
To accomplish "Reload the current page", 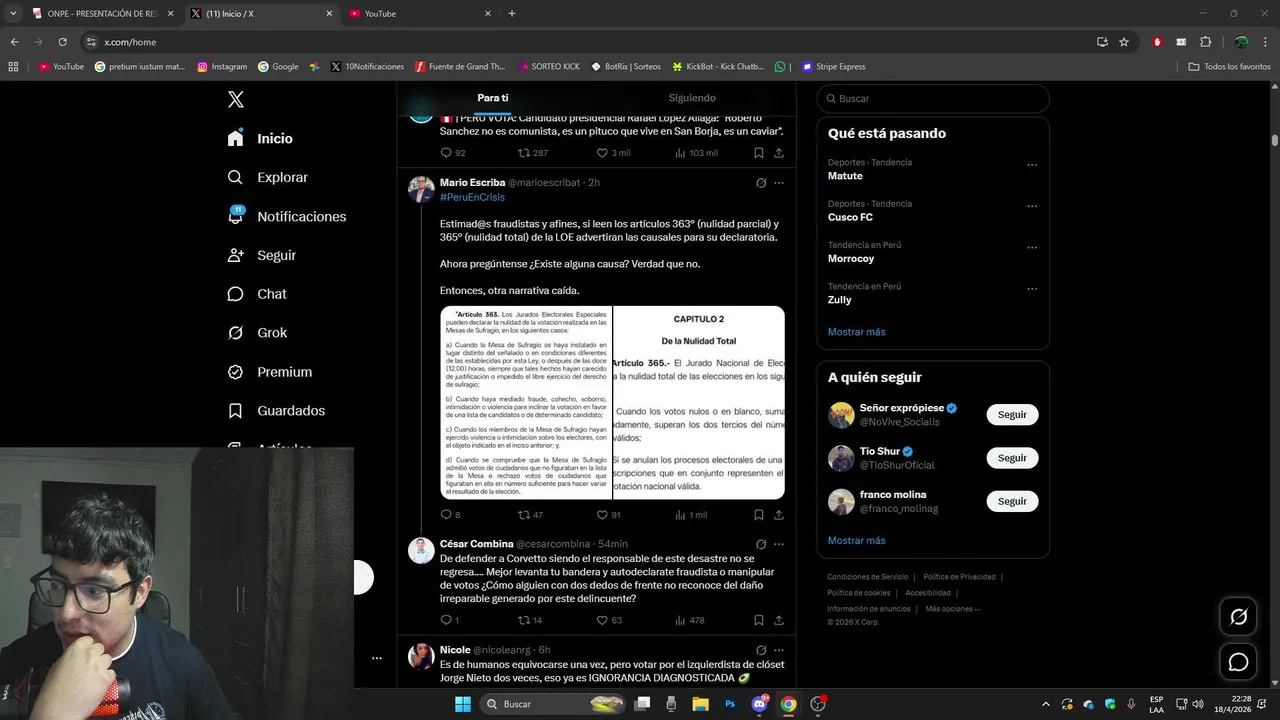I will [x=62, y=42].
